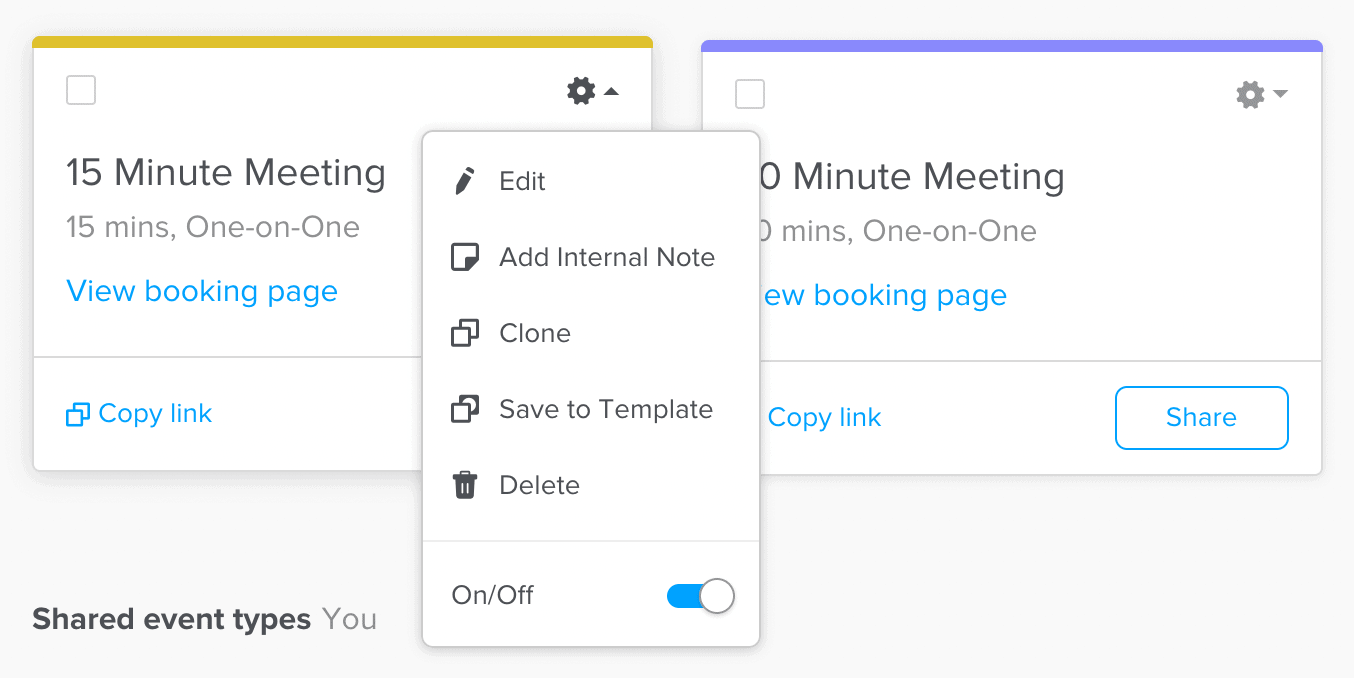The image size is (1354, 678).
Task: Expand the Shared event types section
Action: click(x=172, y=618)
